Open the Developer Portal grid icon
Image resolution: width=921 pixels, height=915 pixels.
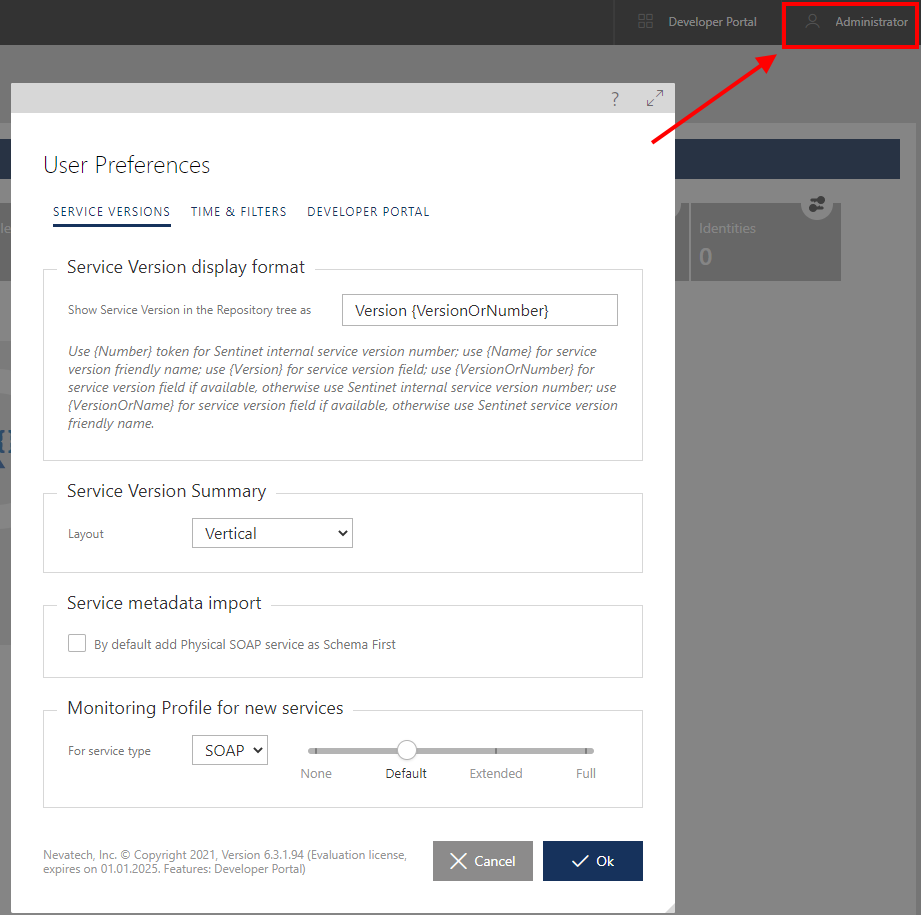645,22
